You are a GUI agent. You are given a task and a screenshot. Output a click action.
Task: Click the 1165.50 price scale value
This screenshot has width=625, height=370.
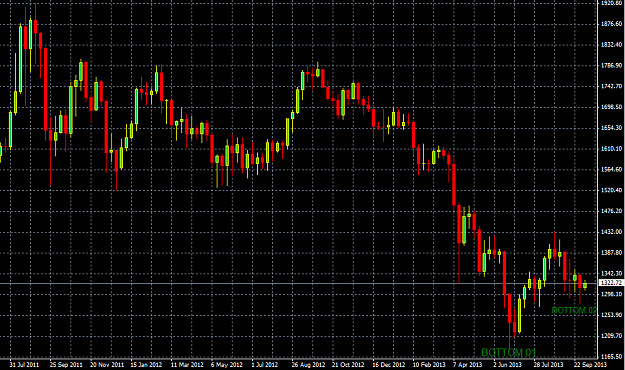tap(611, 356)
